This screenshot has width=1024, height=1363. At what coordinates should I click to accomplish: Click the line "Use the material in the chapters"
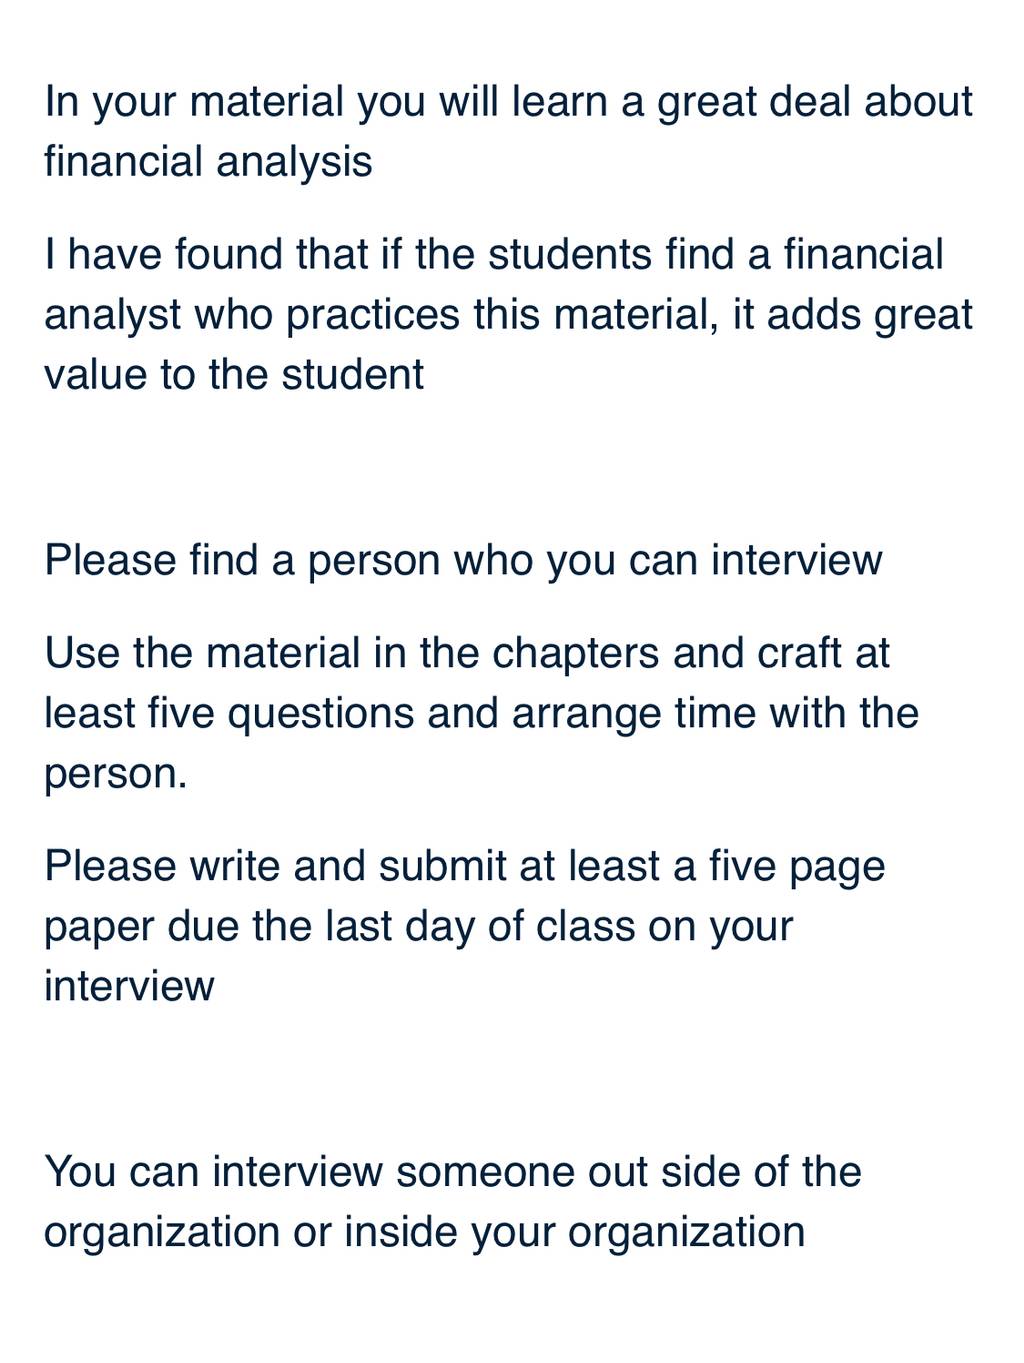click(467, 653)
